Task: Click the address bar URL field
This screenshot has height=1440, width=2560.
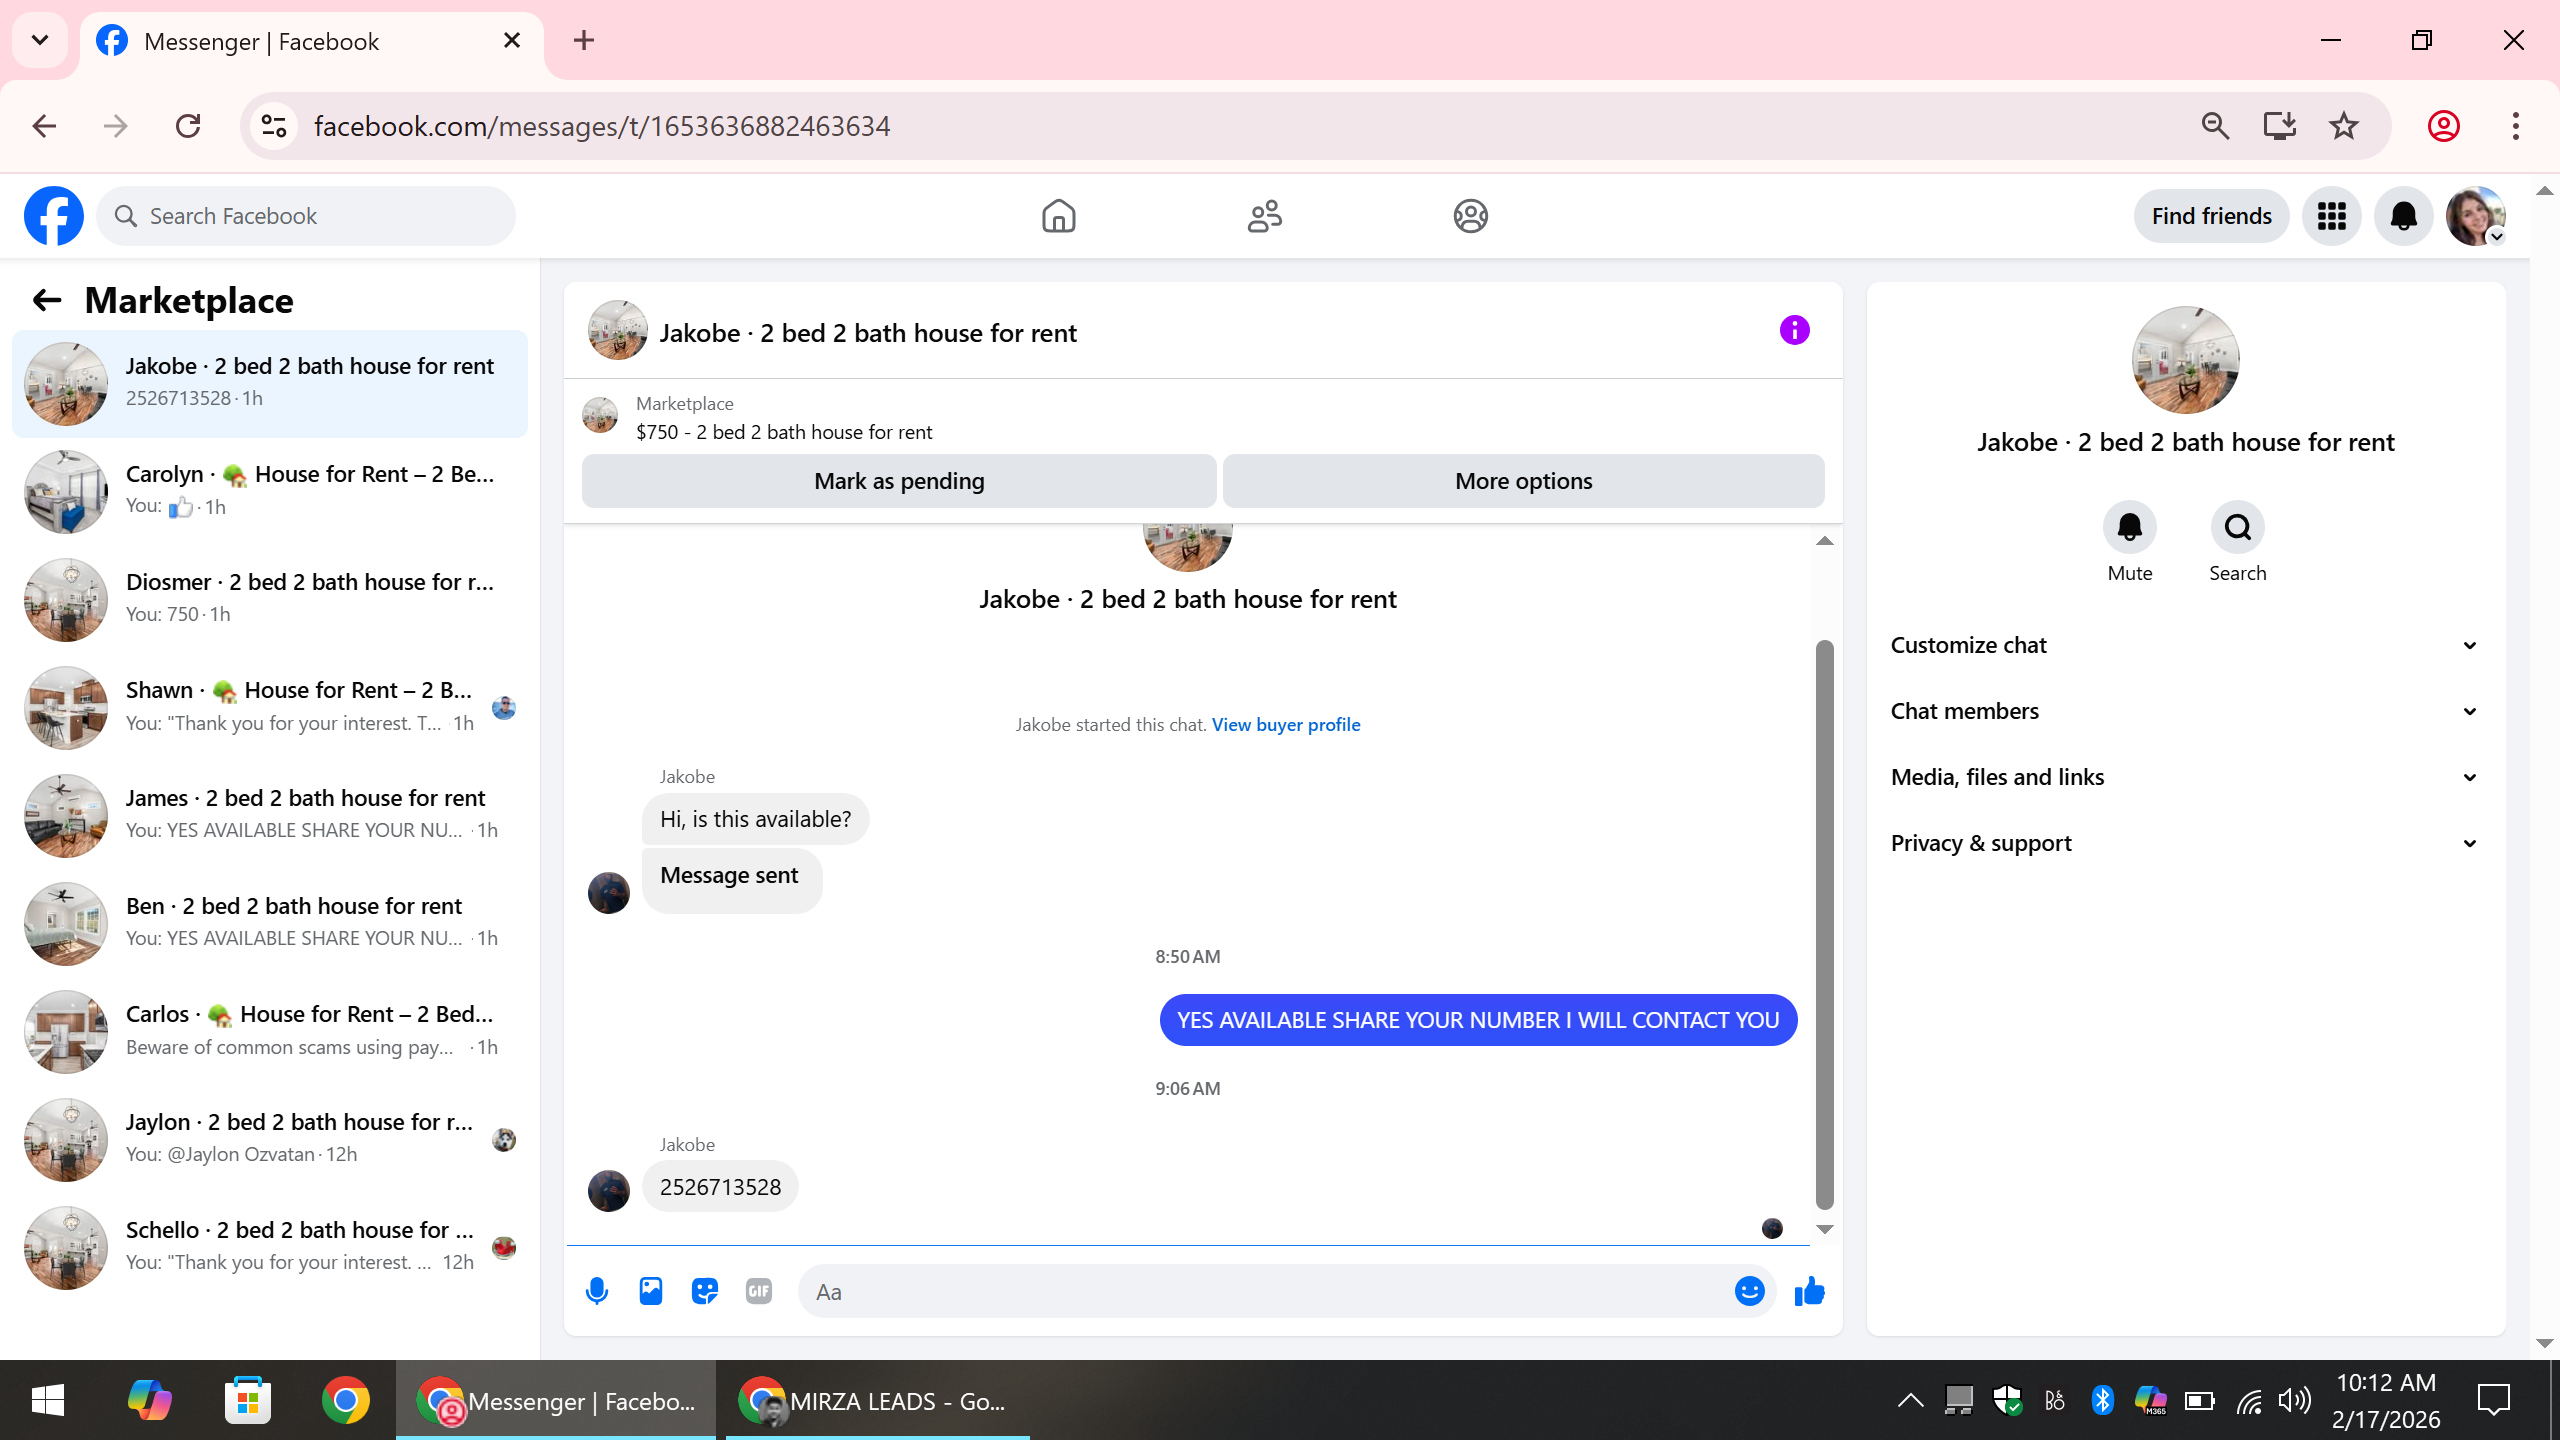Action: click(1240, 126)
